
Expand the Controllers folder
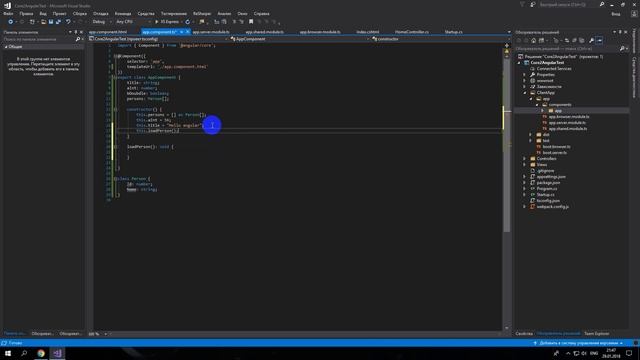tap(525, 158)
